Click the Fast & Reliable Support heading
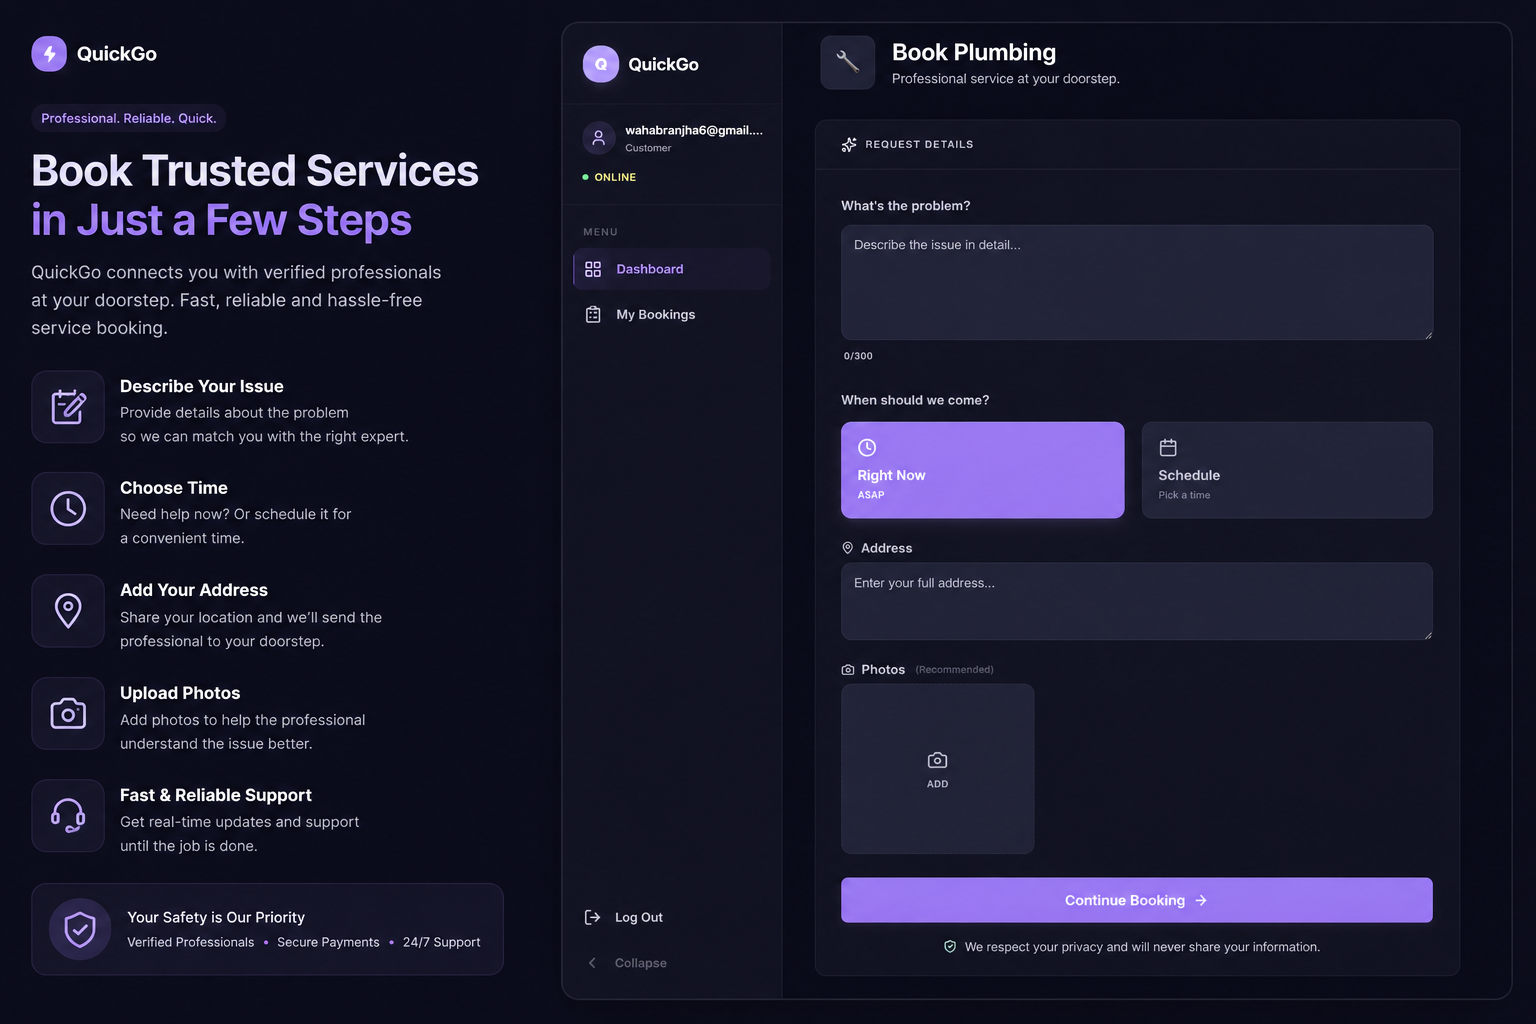 click(x=216, y=795)
